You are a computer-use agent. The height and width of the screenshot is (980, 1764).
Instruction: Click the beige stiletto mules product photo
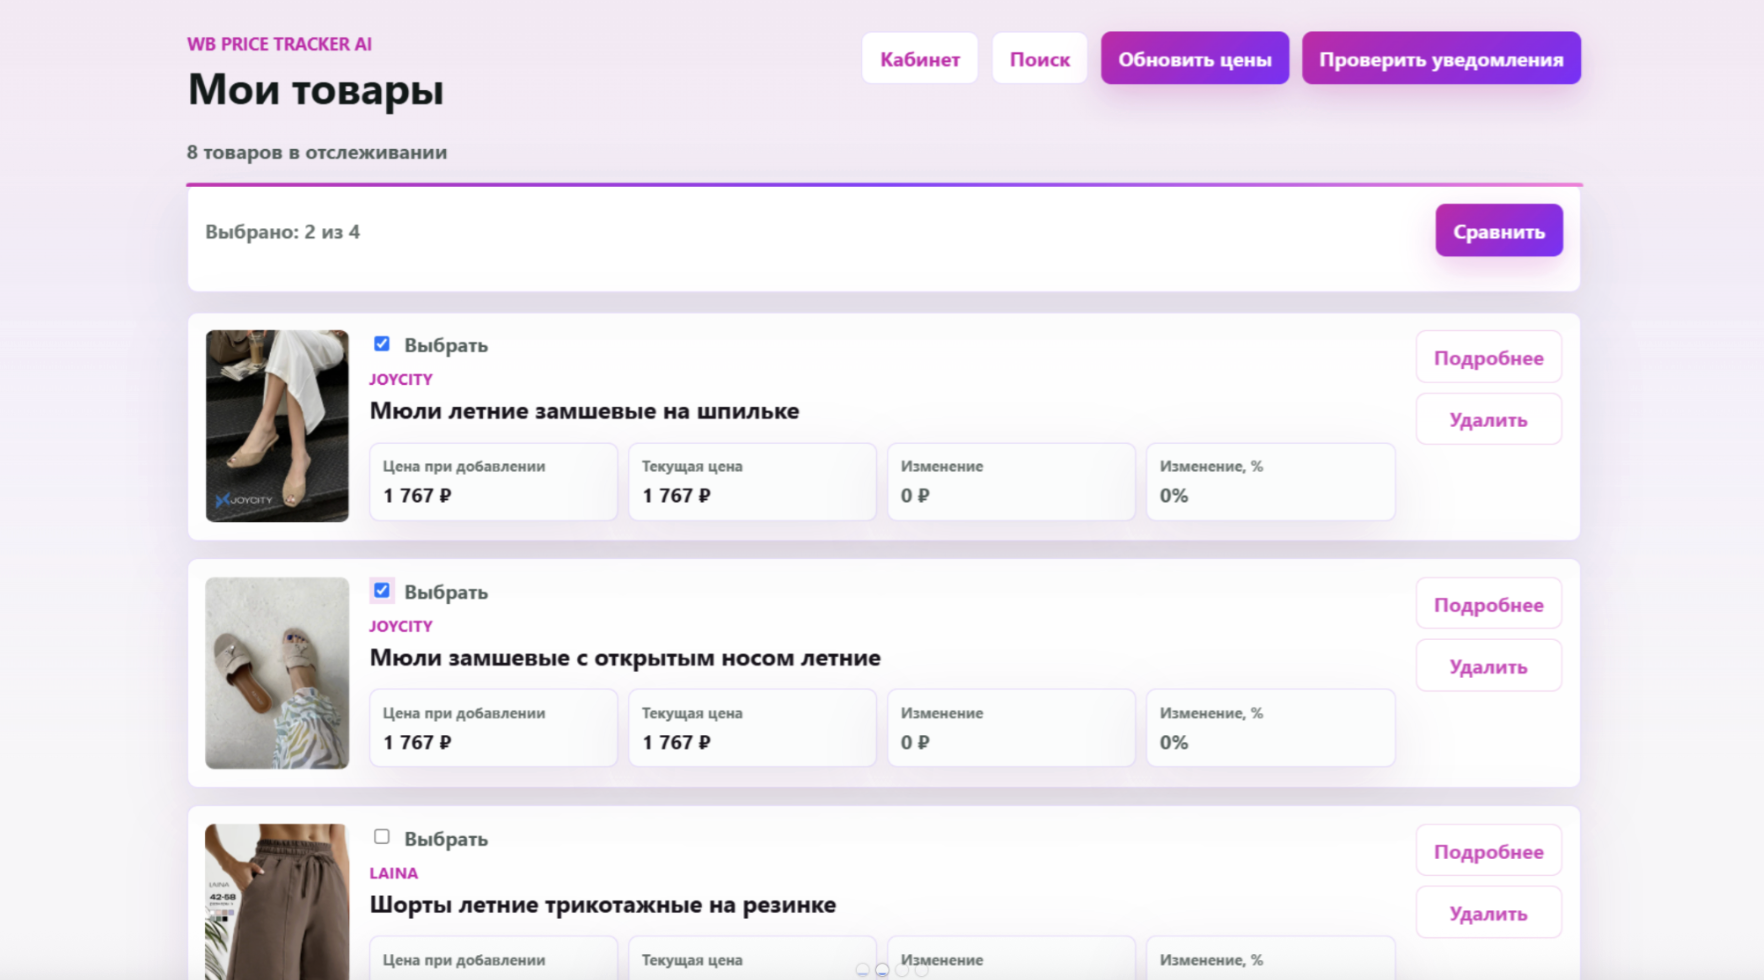[x=277, y=426]
